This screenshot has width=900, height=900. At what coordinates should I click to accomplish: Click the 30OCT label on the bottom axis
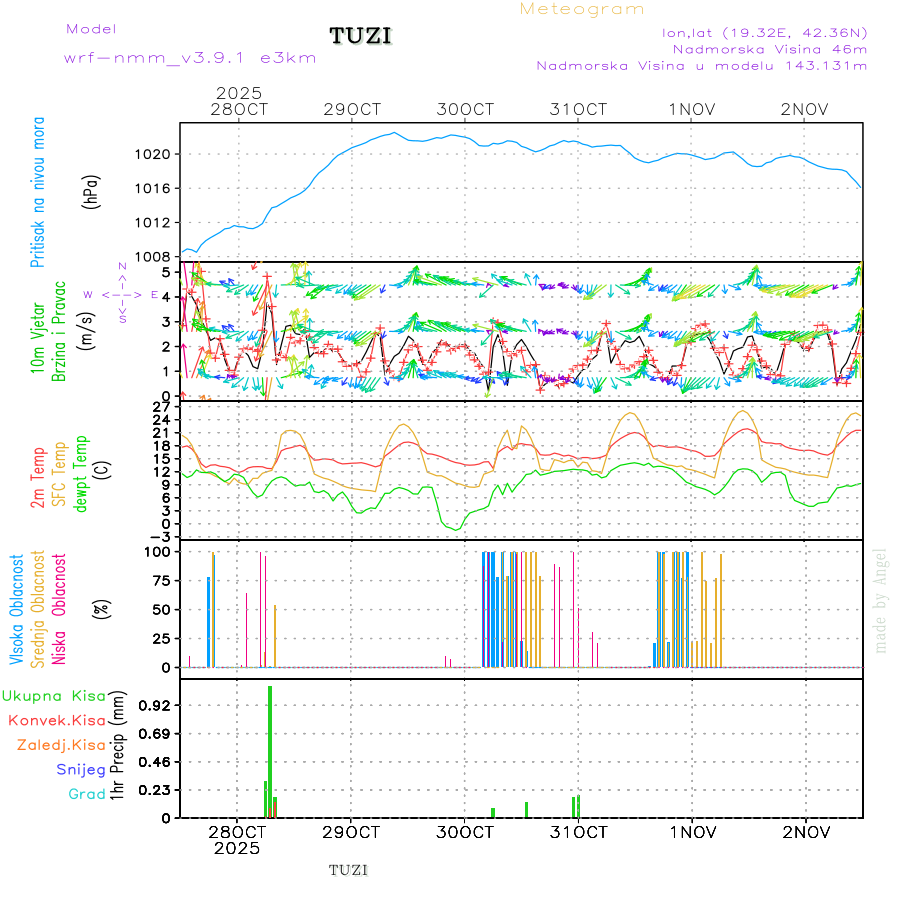tap(465, 832)
